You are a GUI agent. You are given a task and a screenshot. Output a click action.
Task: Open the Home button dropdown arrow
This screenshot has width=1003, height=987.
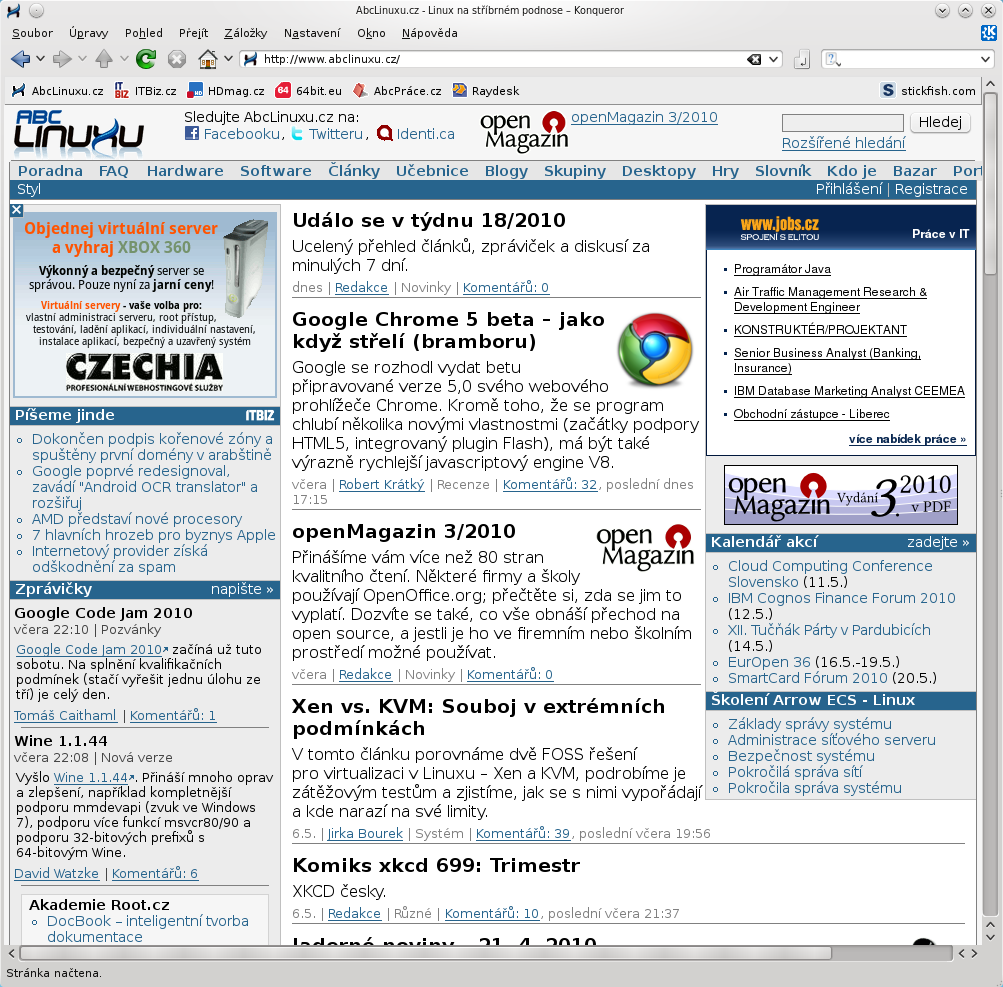228,59
